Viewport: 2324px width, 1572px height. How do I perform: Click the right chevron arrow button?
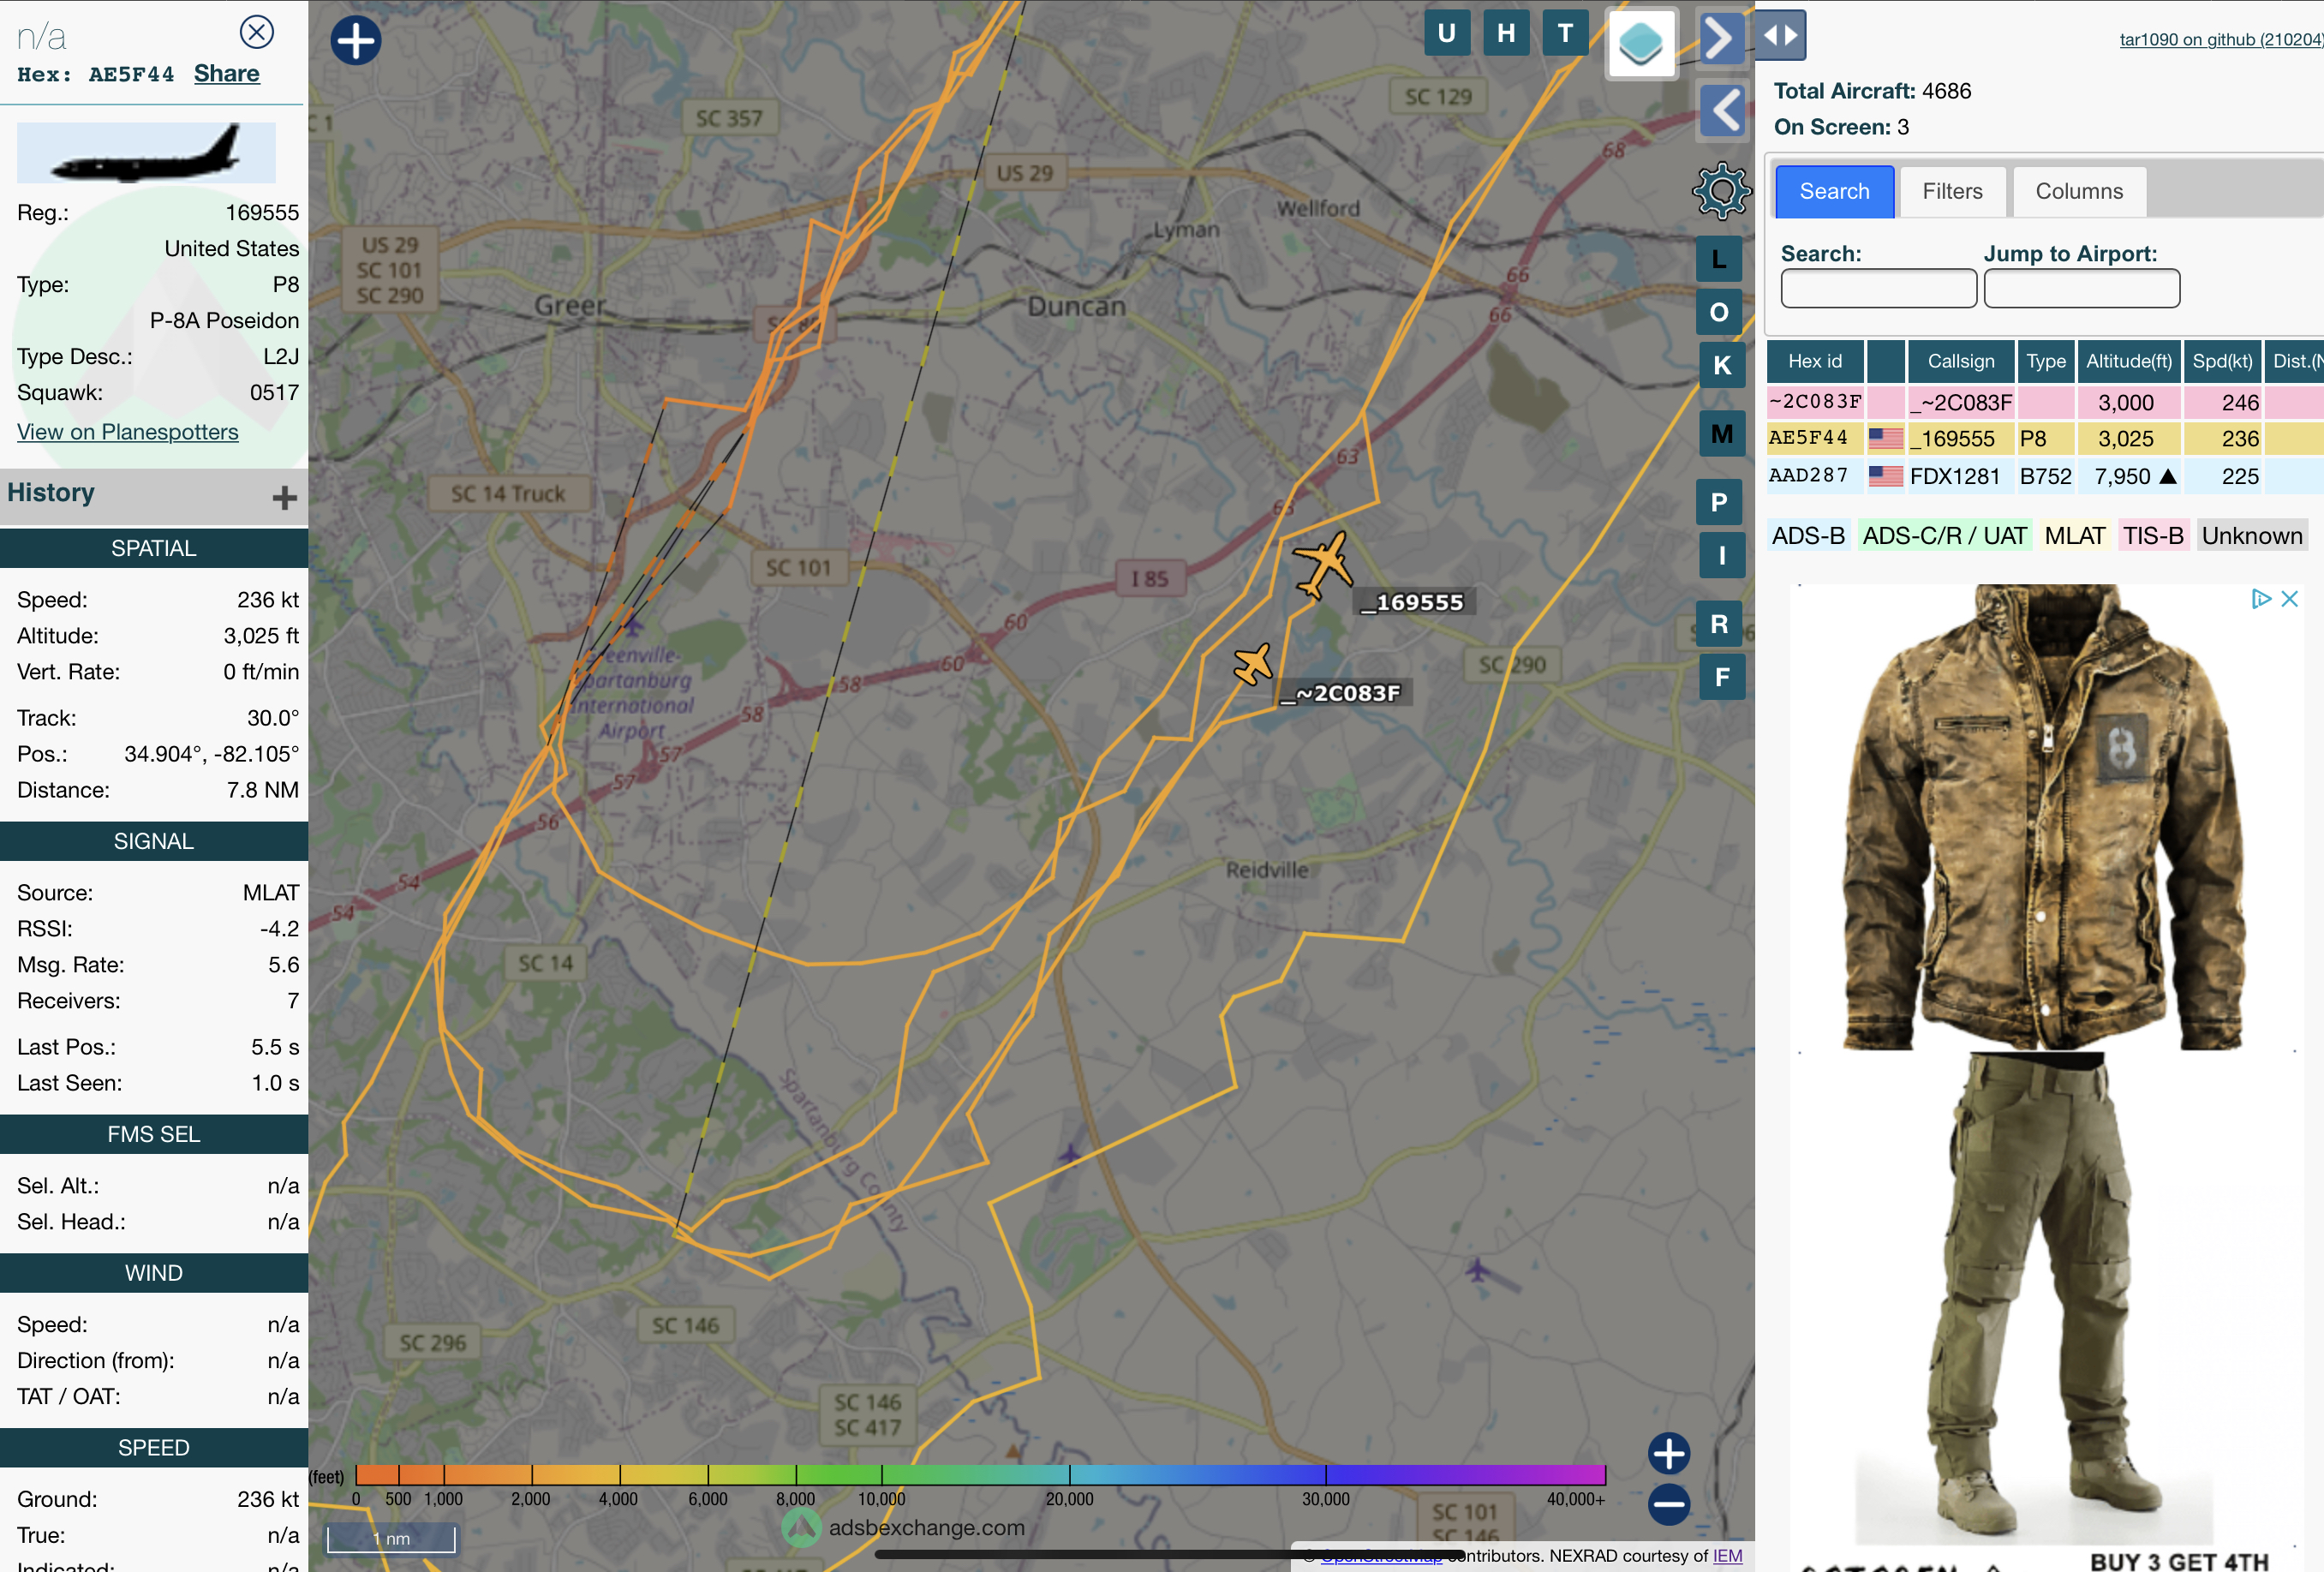1720,39
